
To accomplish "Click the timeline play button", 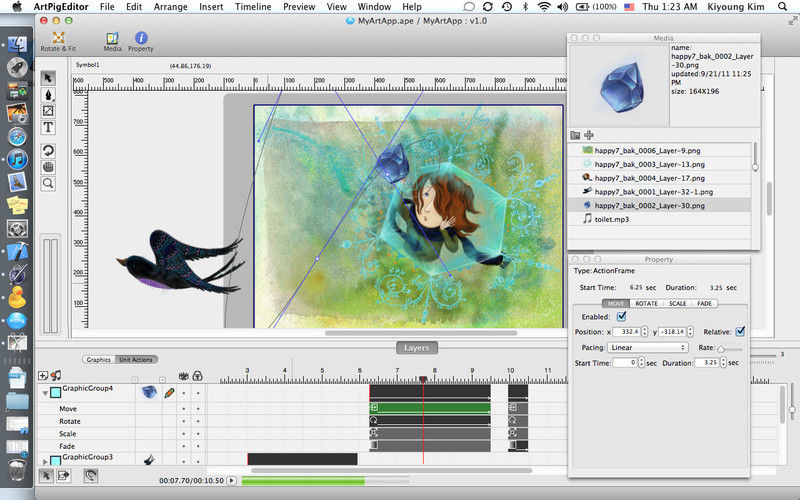I will pos(231,480).
